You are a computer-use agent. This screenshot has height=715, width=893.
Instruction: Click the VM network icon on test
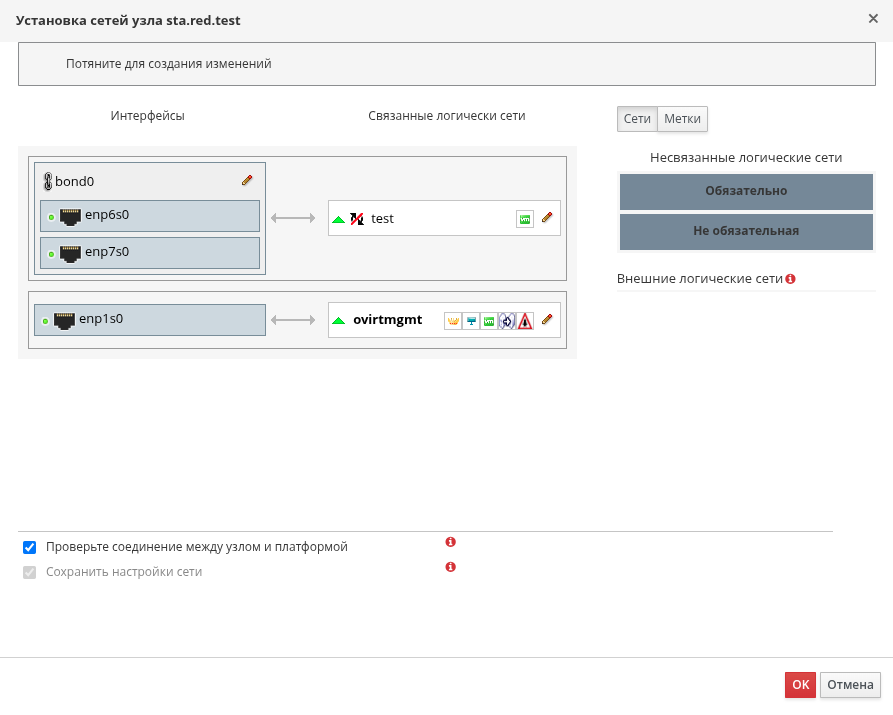(525, 219)
